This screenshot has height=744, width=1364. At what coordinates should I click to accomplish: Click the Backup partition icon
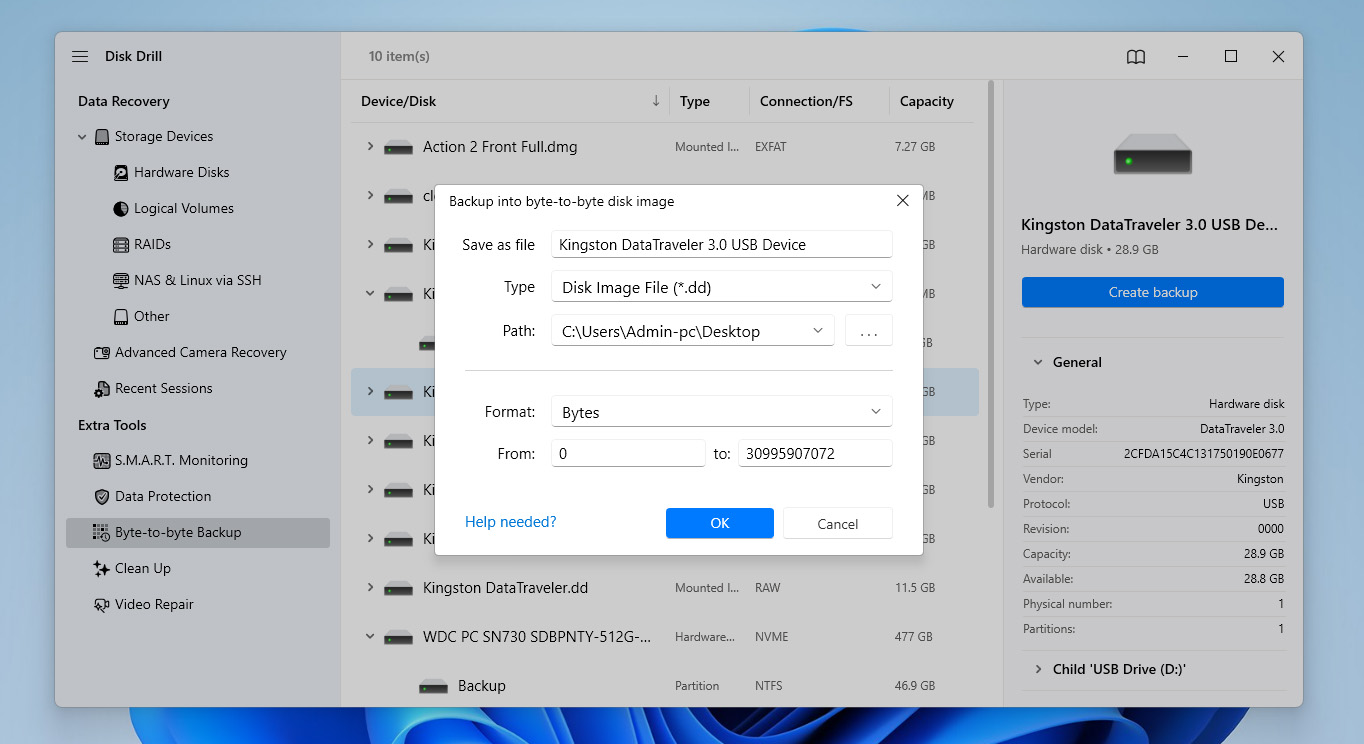pyautogui.click(x=434, y=687)
